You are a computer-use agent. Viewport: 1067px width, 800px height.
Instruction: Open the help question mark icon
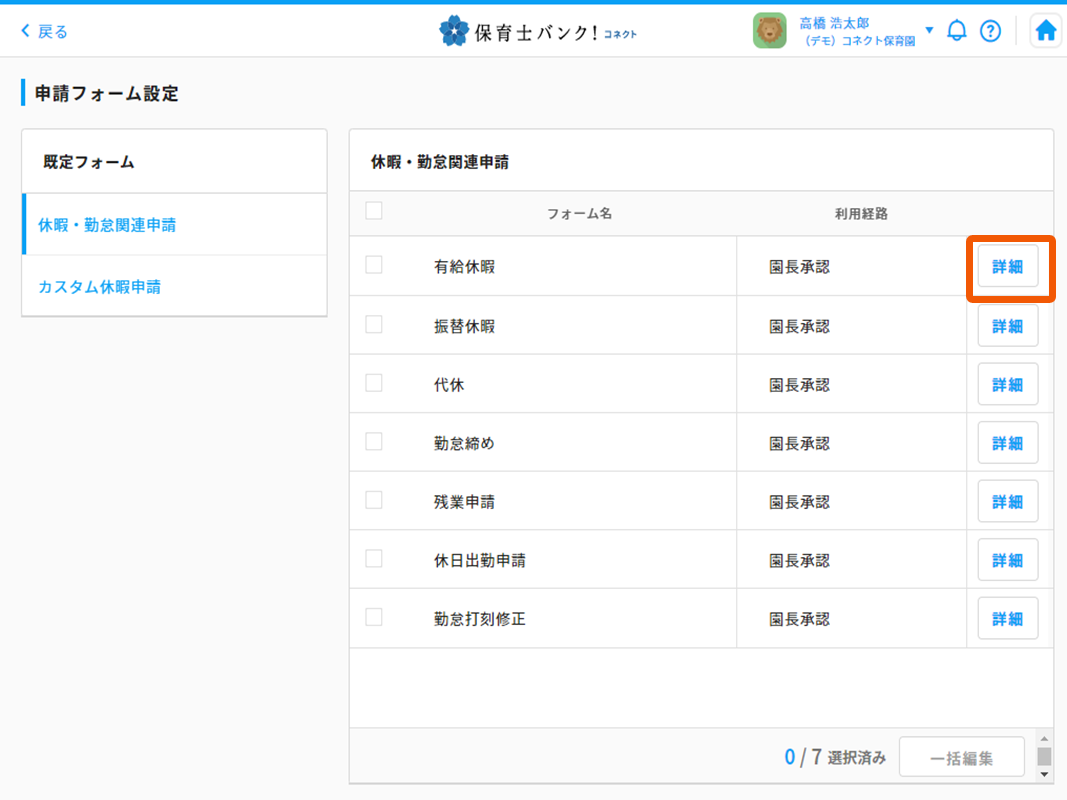(990, 31)
